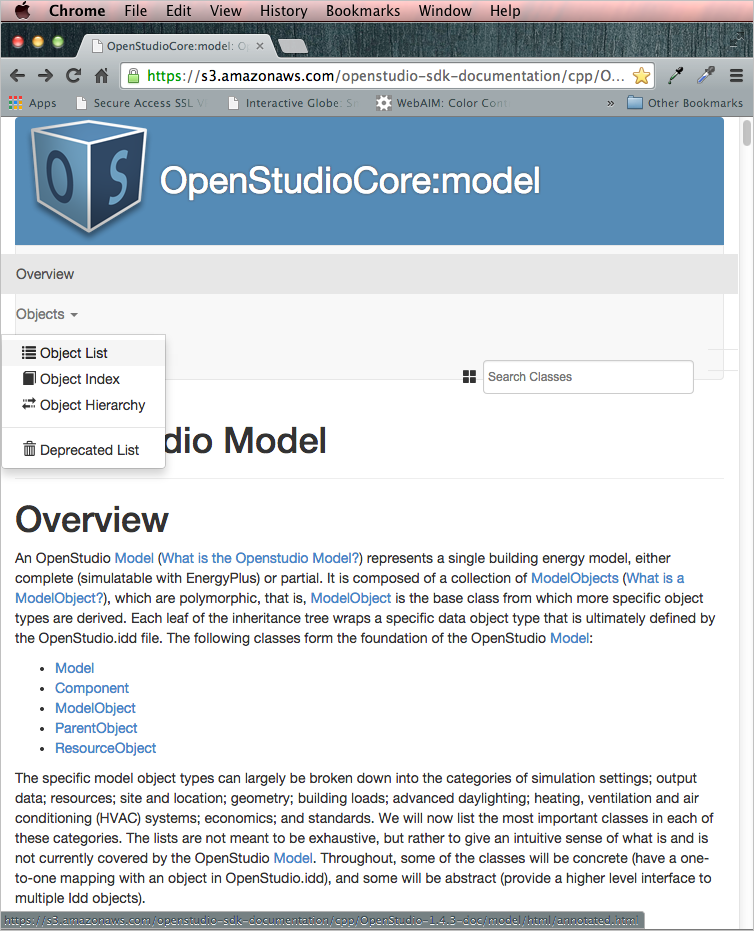The image size is (754, 931).
Task: Collapse the Objects dropdown menu
Action: pos(46,314)
